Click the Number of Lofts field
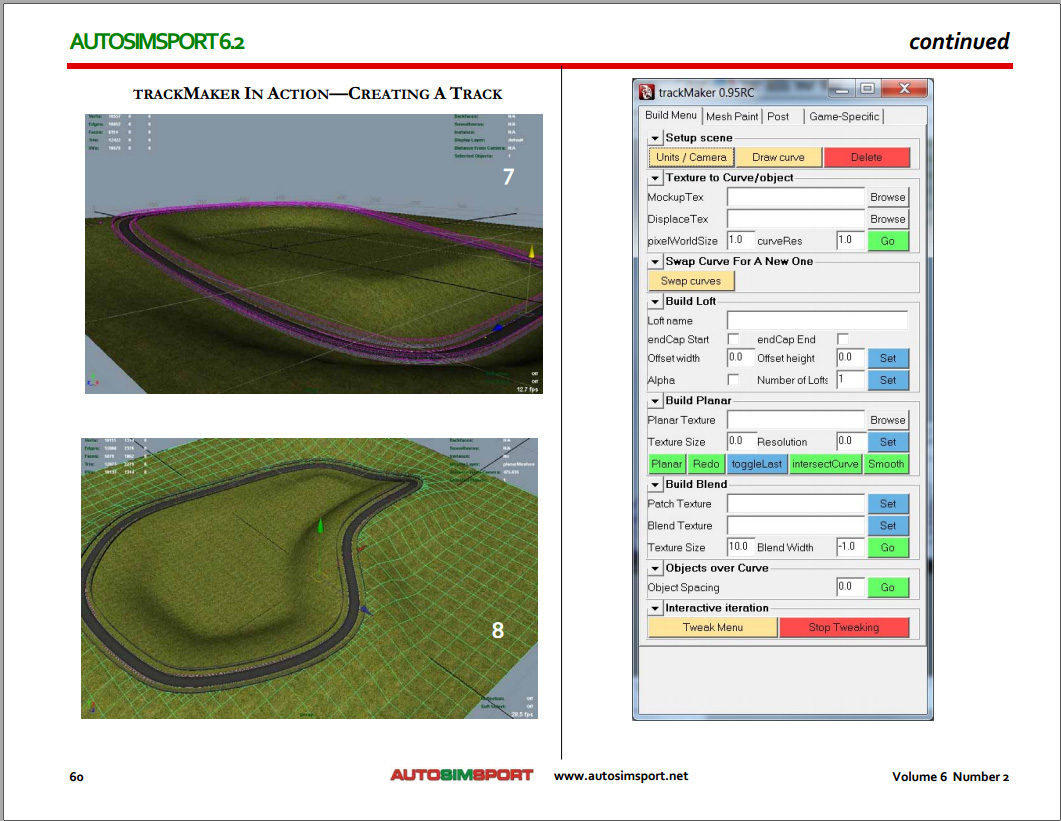Screen dimensions: 1061x821 tap(851, 380)
